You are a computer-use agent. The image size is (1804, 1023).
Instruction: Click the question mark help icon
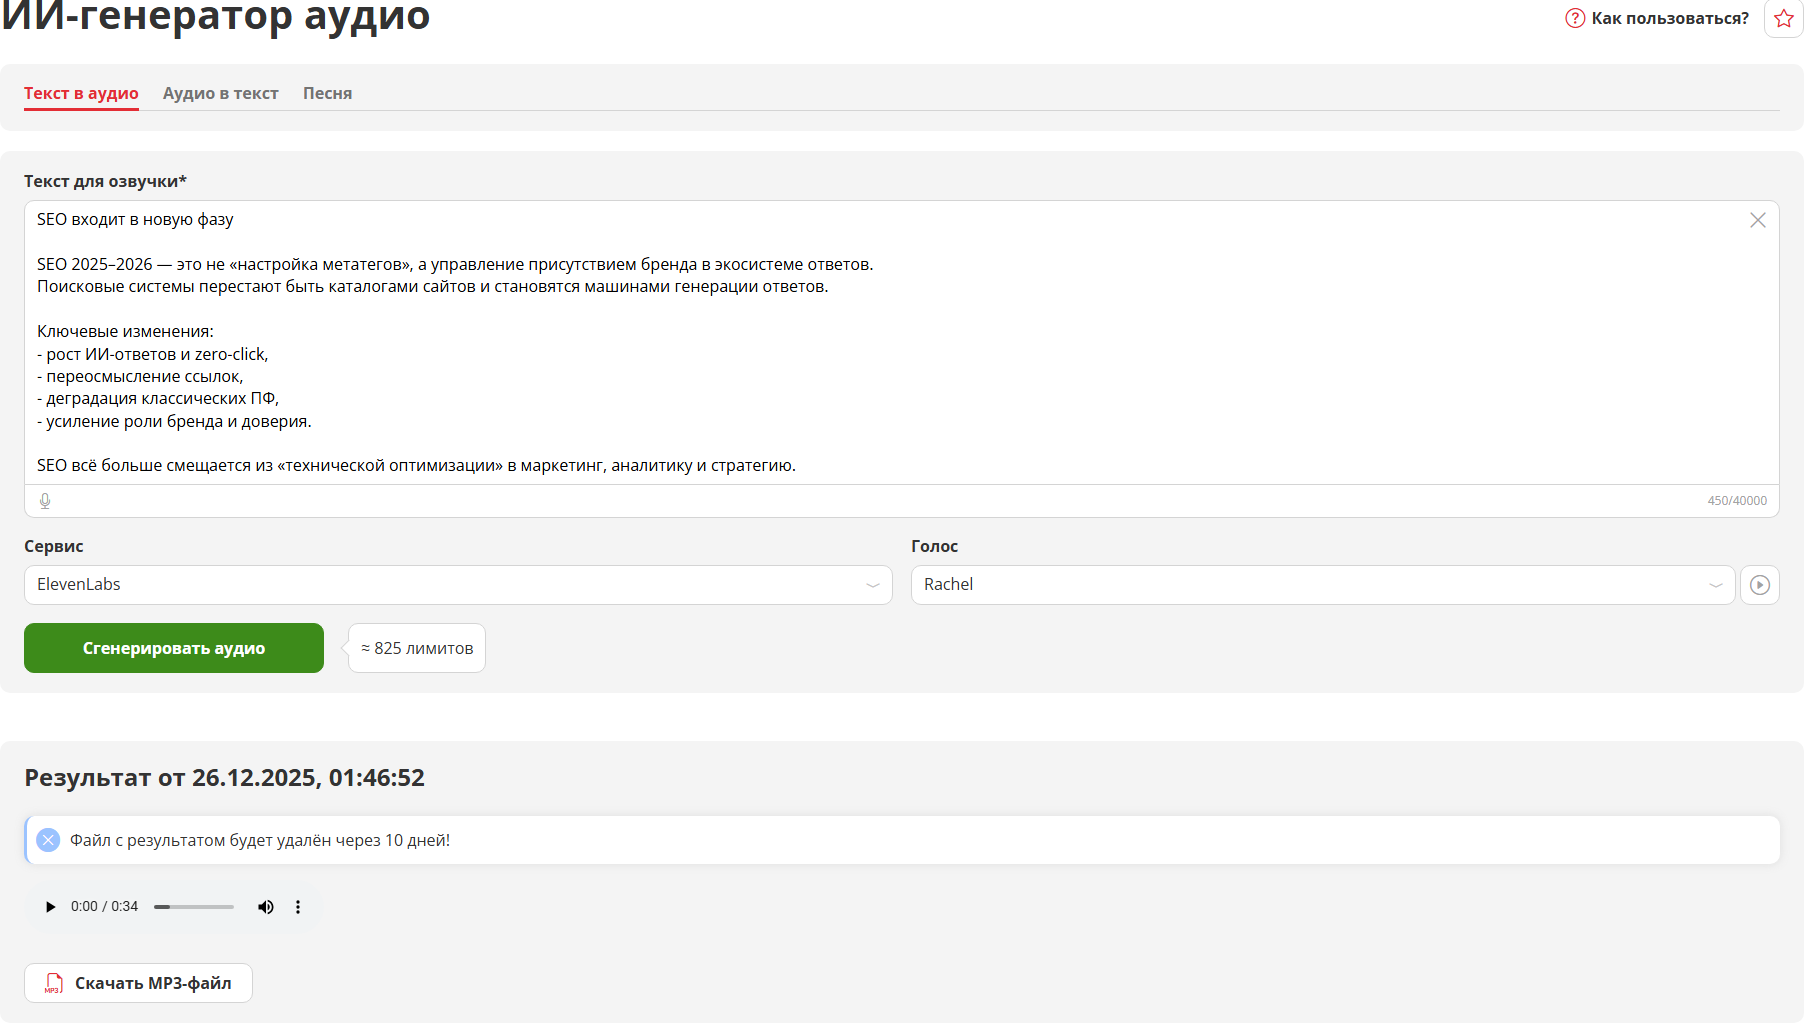(1575, 18)
